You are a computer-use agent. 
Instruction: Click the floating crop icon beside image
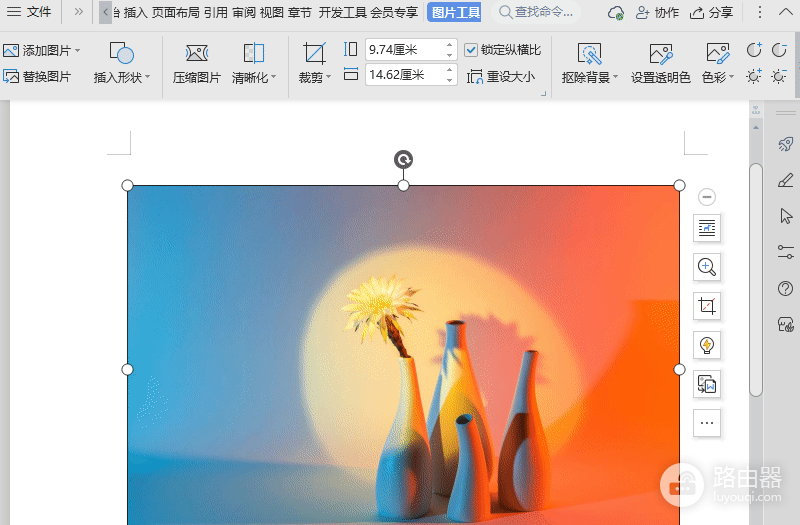click(707, 306)
